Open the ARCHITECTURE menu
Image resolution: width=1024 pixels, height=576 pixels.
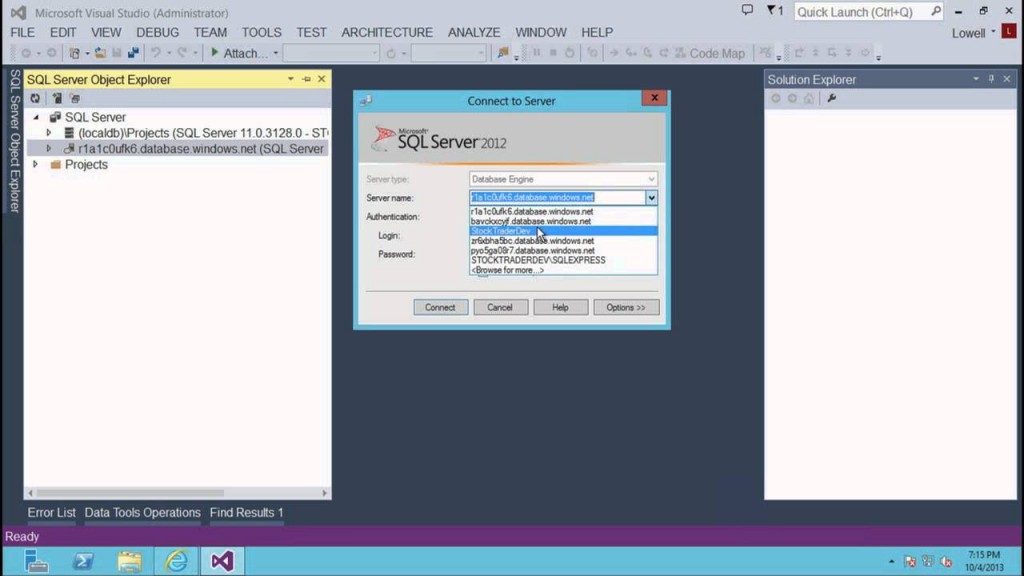pyautogui.click(x=387, y=32)
